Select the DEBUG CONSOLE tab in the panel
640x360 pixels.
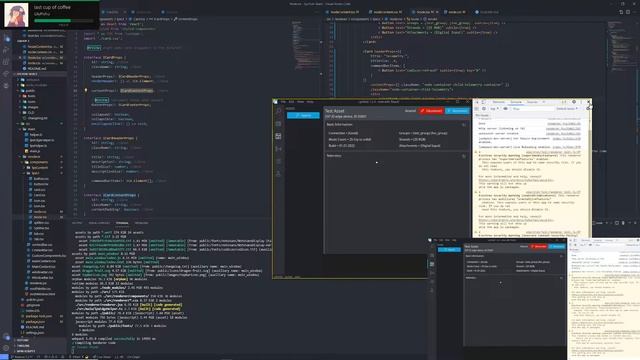99,223
